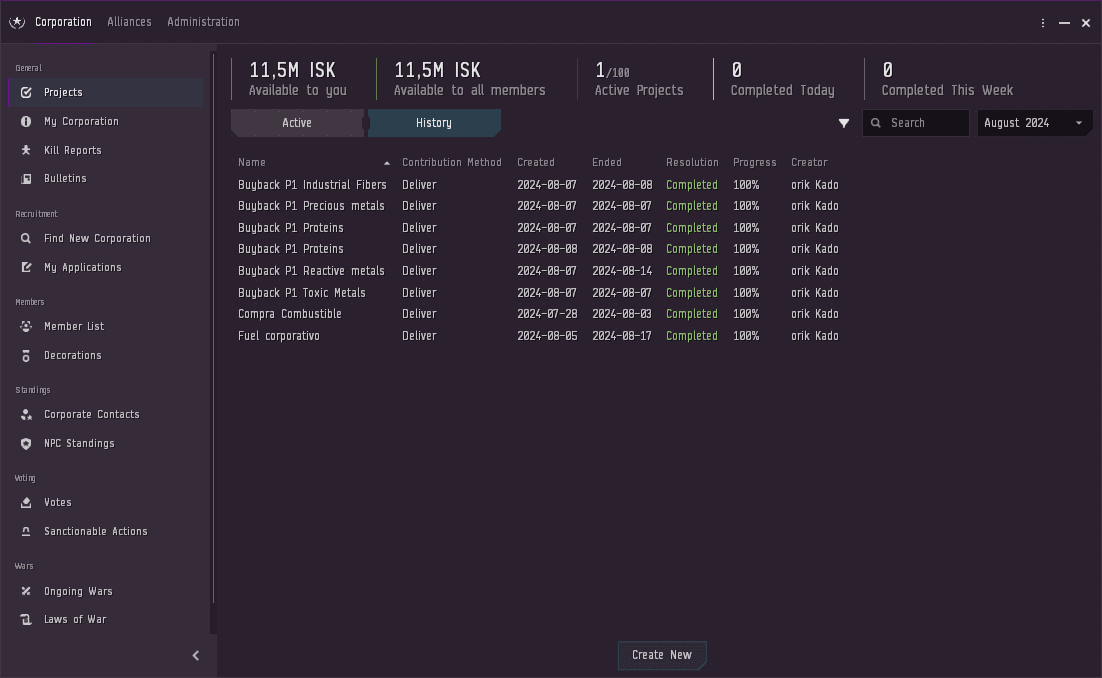Open My Corporation info icon
The image size is (1102, 678).
click(x=26, y=121)
